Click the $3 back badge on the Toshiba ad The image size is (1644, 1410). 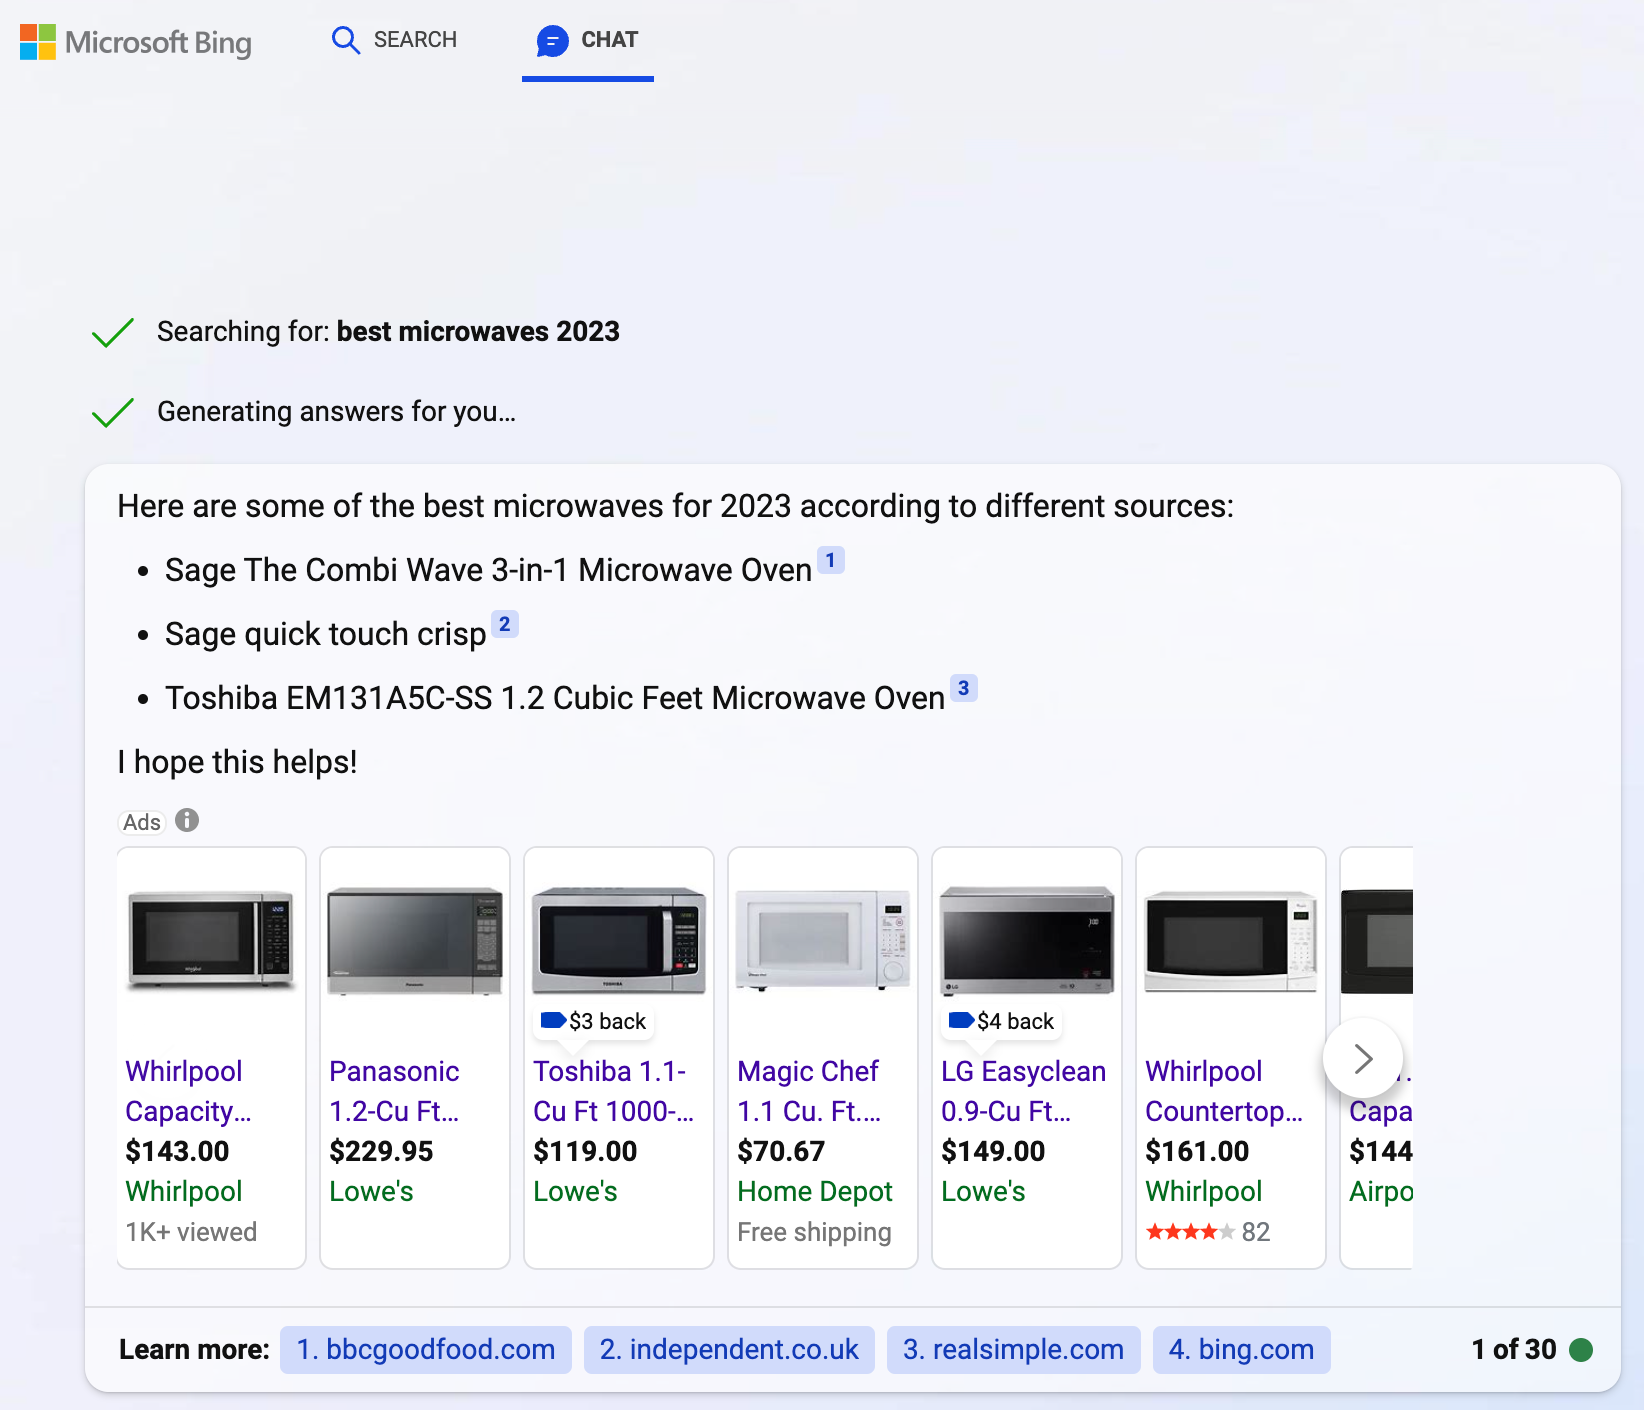[x=593, y=1020]
